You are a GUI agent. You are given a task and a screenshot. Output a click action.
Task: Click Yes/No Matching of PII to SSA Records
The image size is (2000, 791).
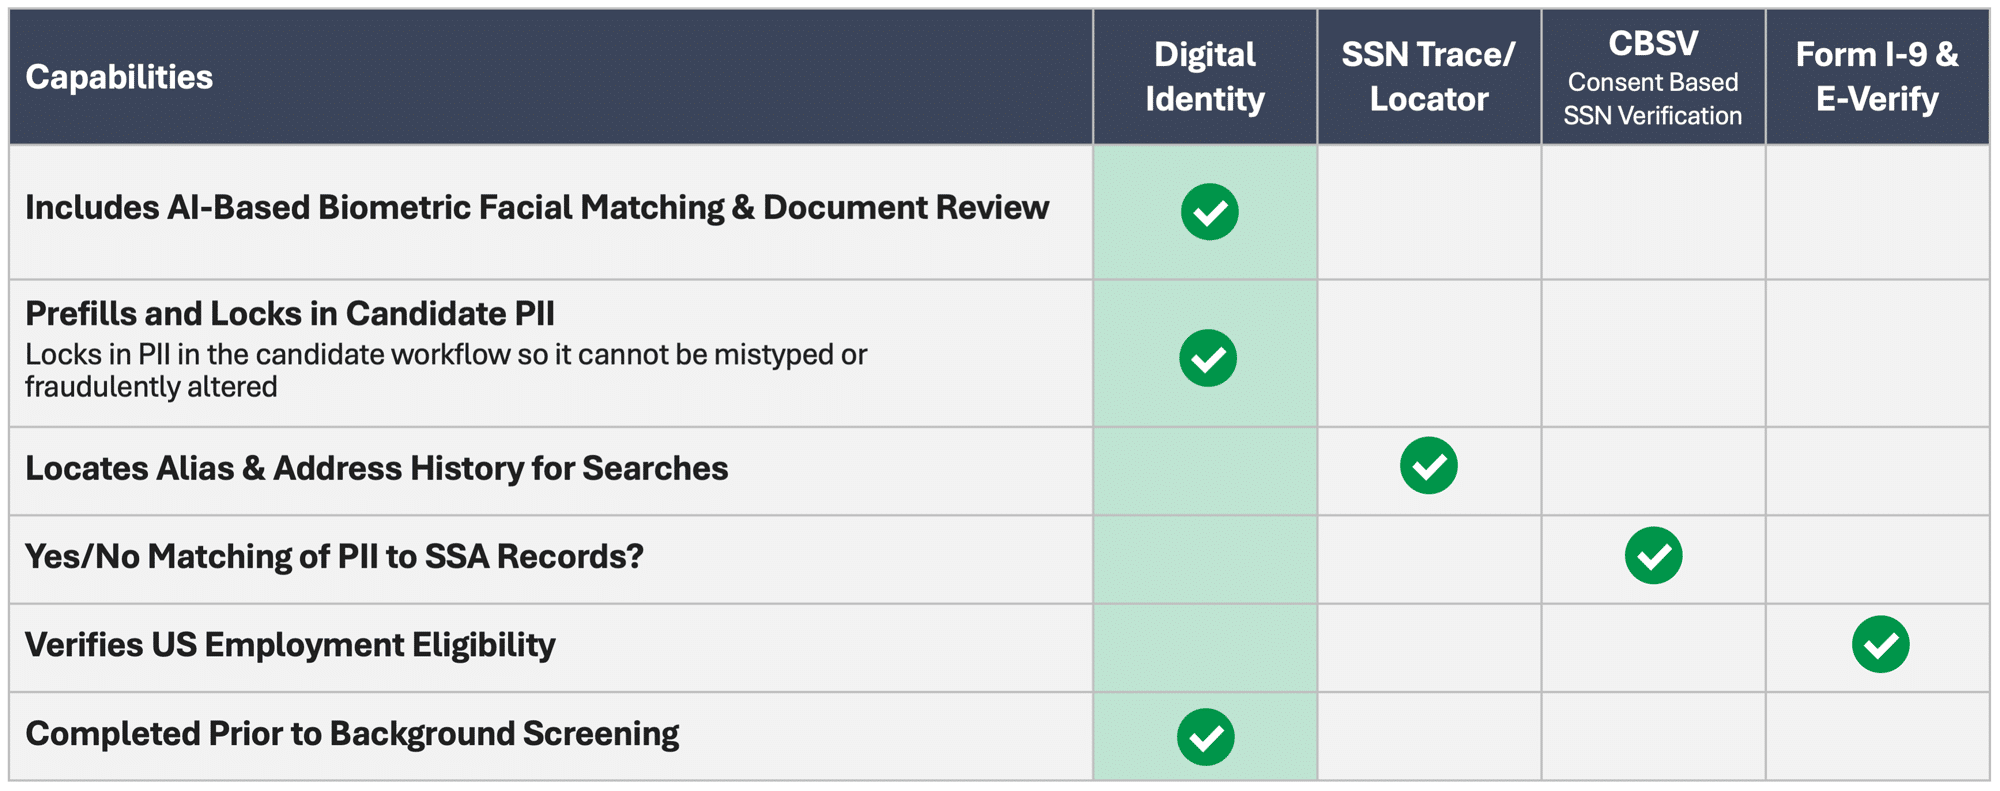point(334,556)
